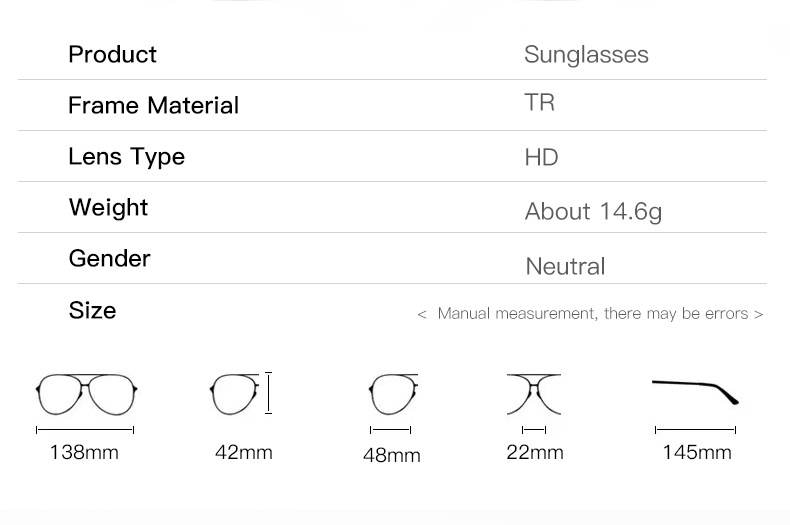
Task: Click the Product row label
Action: pos(112,54)
